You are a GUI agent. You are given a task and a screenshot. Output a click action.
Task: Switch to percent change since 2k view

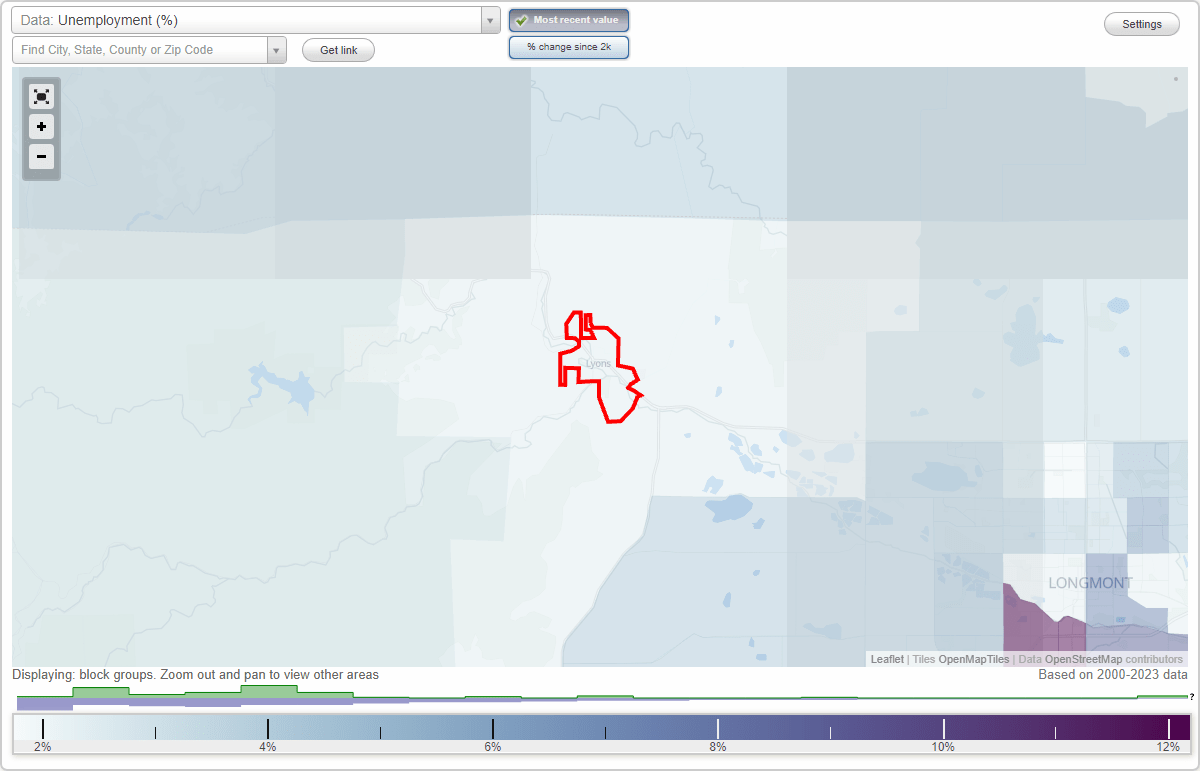click(569, 47)
